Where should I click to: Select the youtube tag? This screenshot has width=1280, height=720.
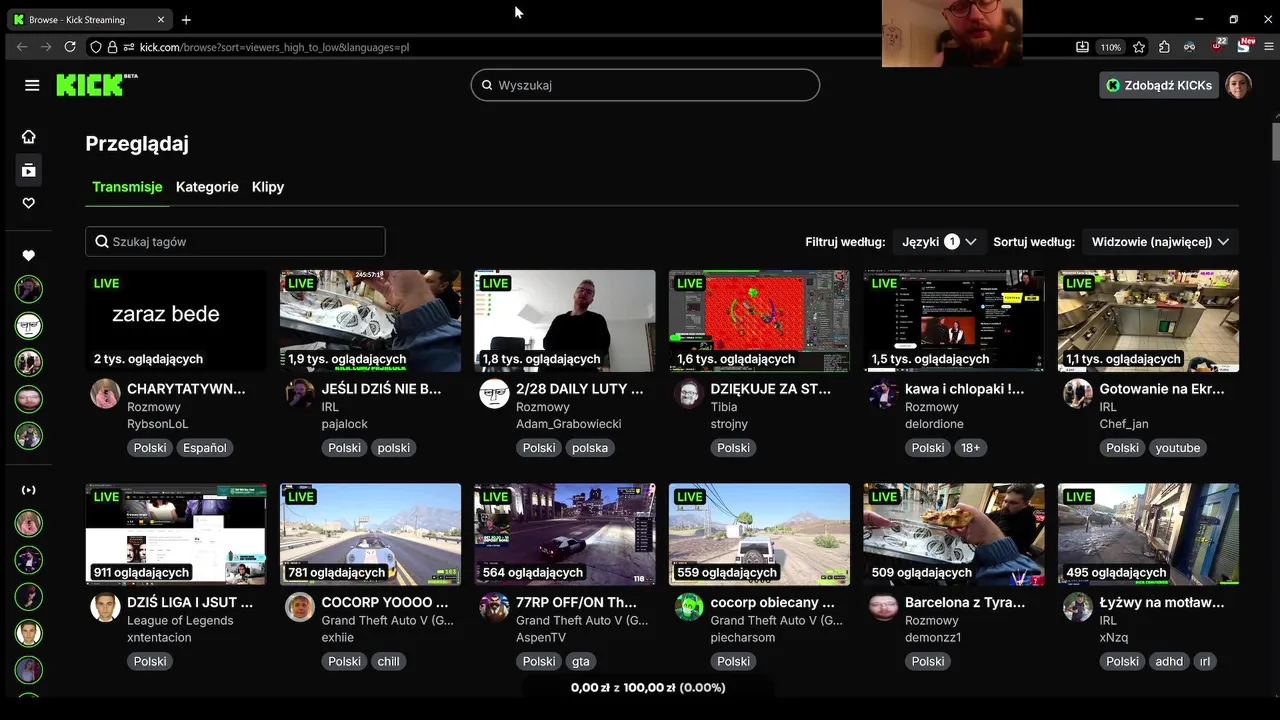(x=1178, y=448)
